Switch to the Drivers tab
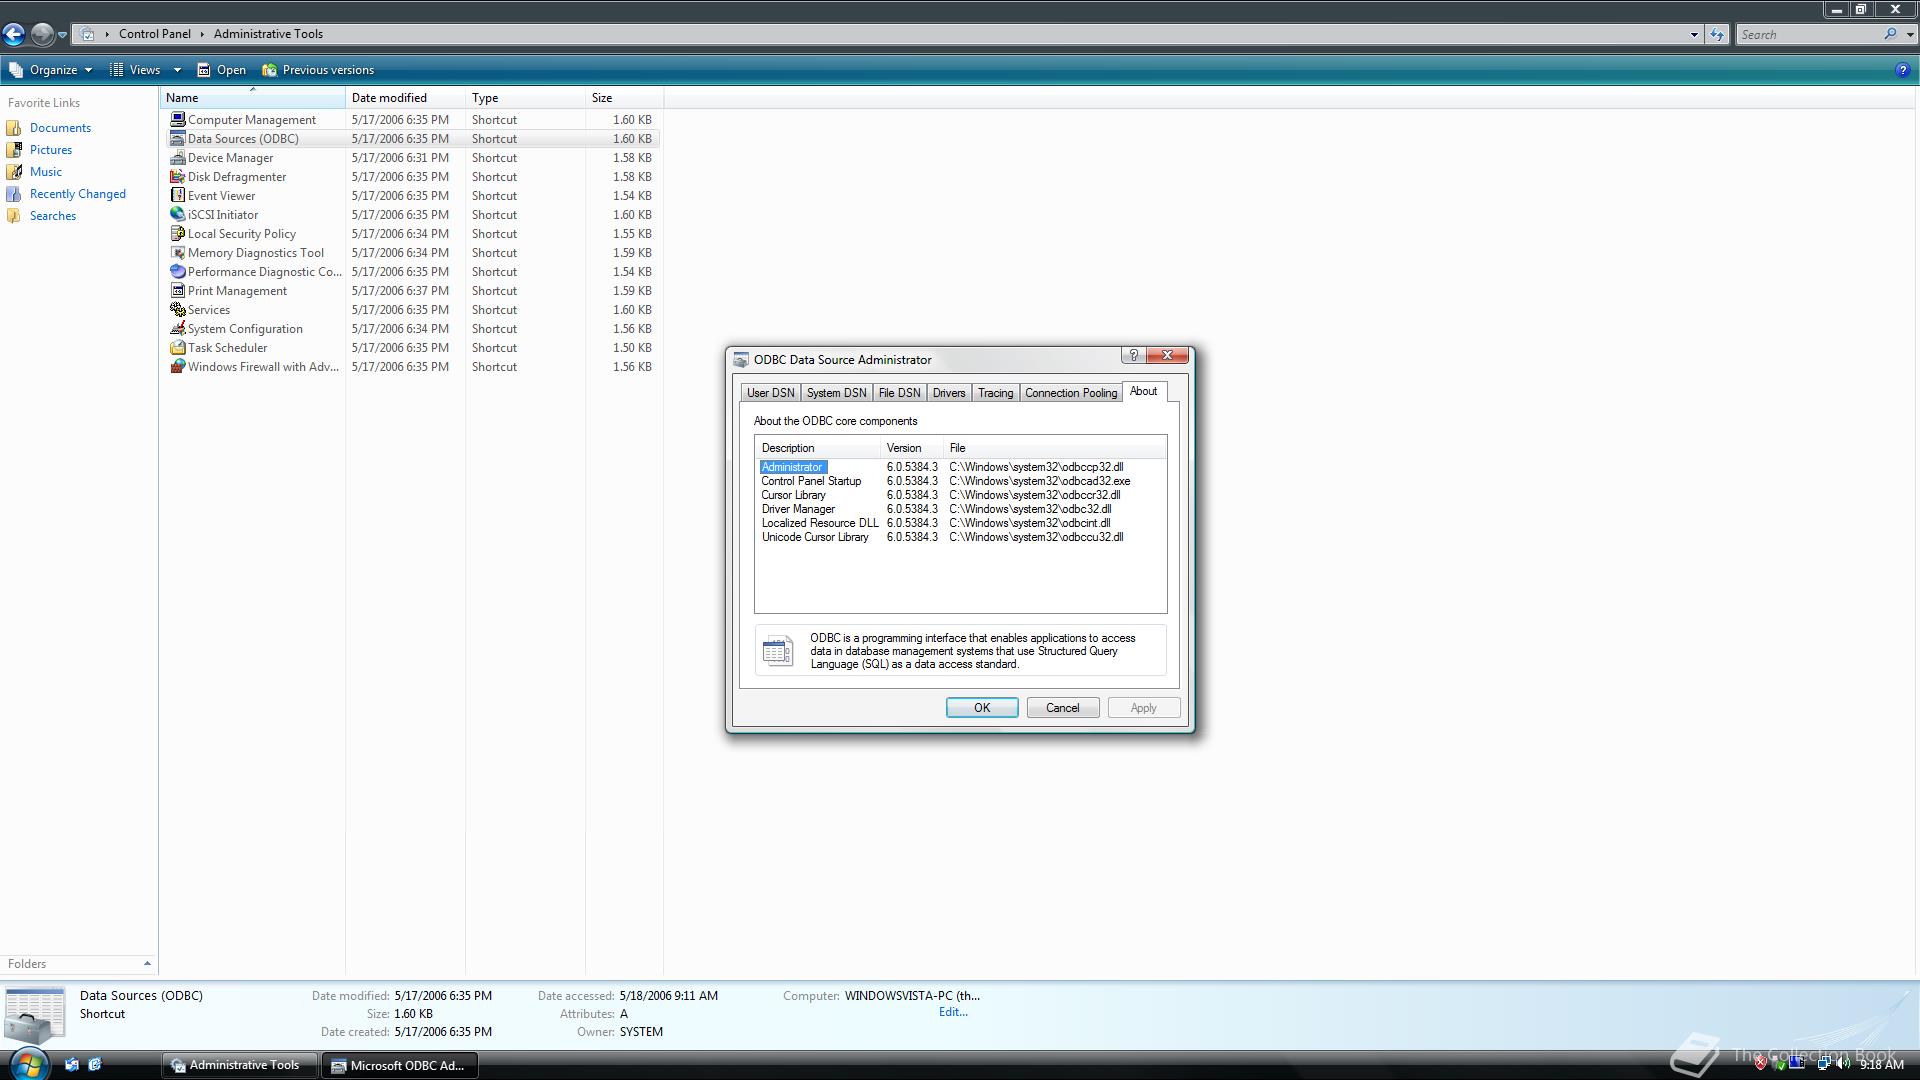This screenshot has width=1920, height=1080. (x=949, y=393)
